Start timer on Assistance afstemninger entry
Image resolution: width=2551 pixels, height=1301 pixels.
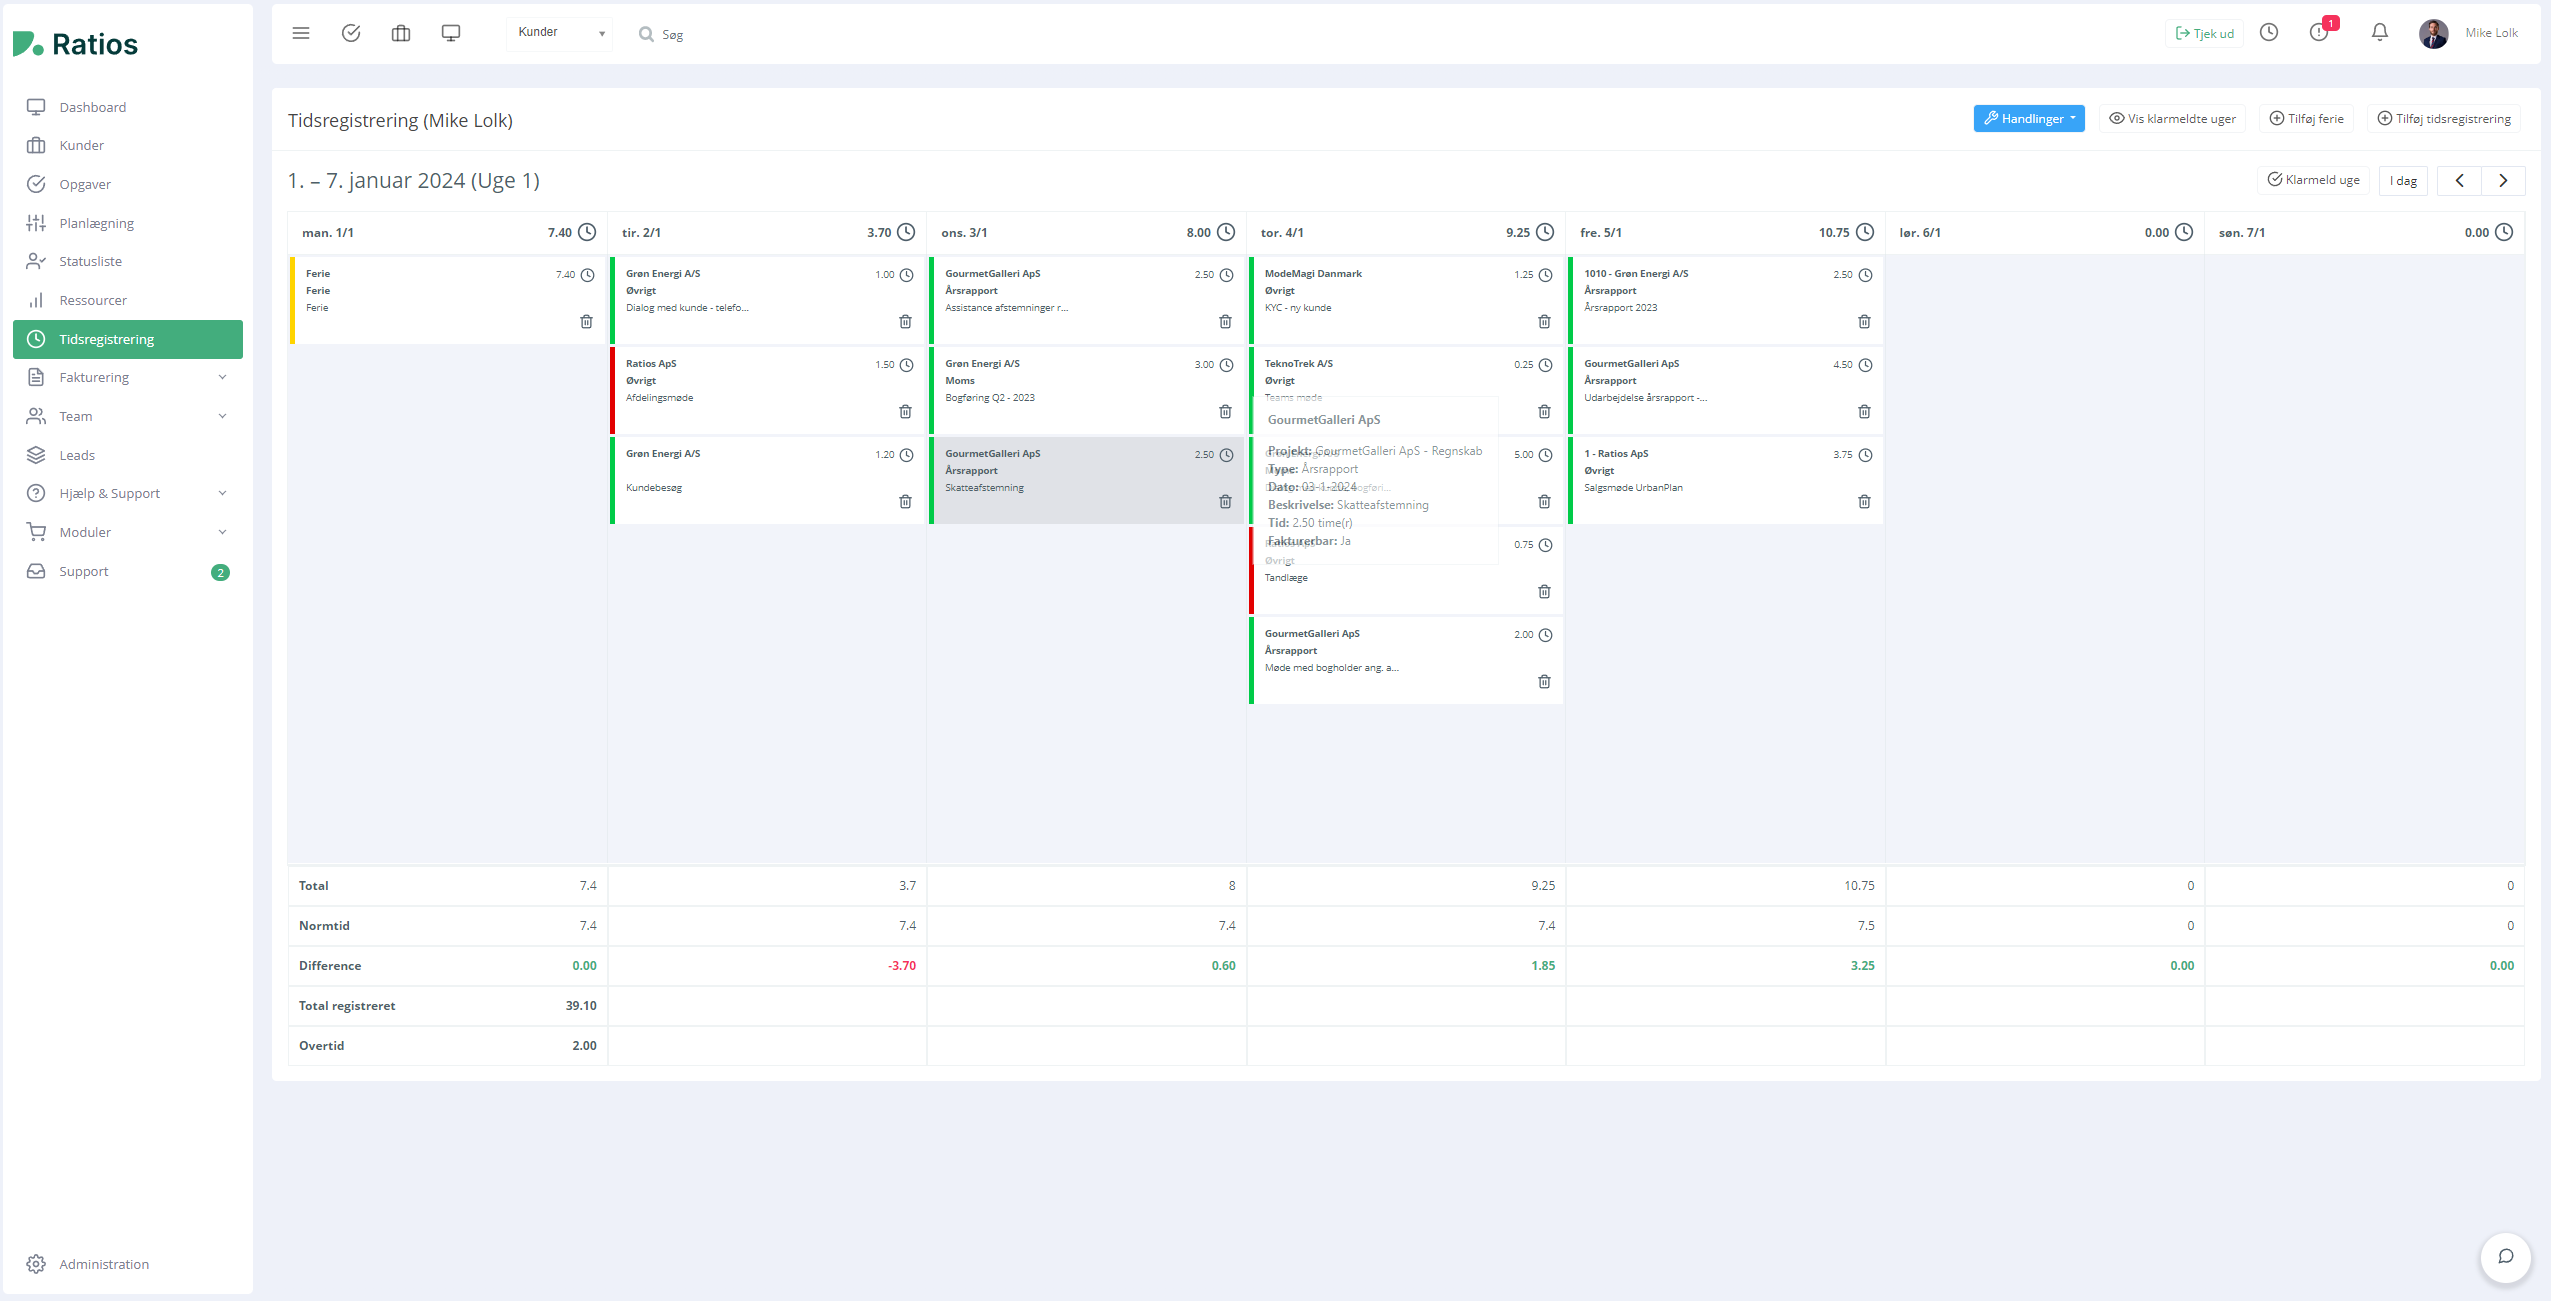click(x=1226, y=275)
